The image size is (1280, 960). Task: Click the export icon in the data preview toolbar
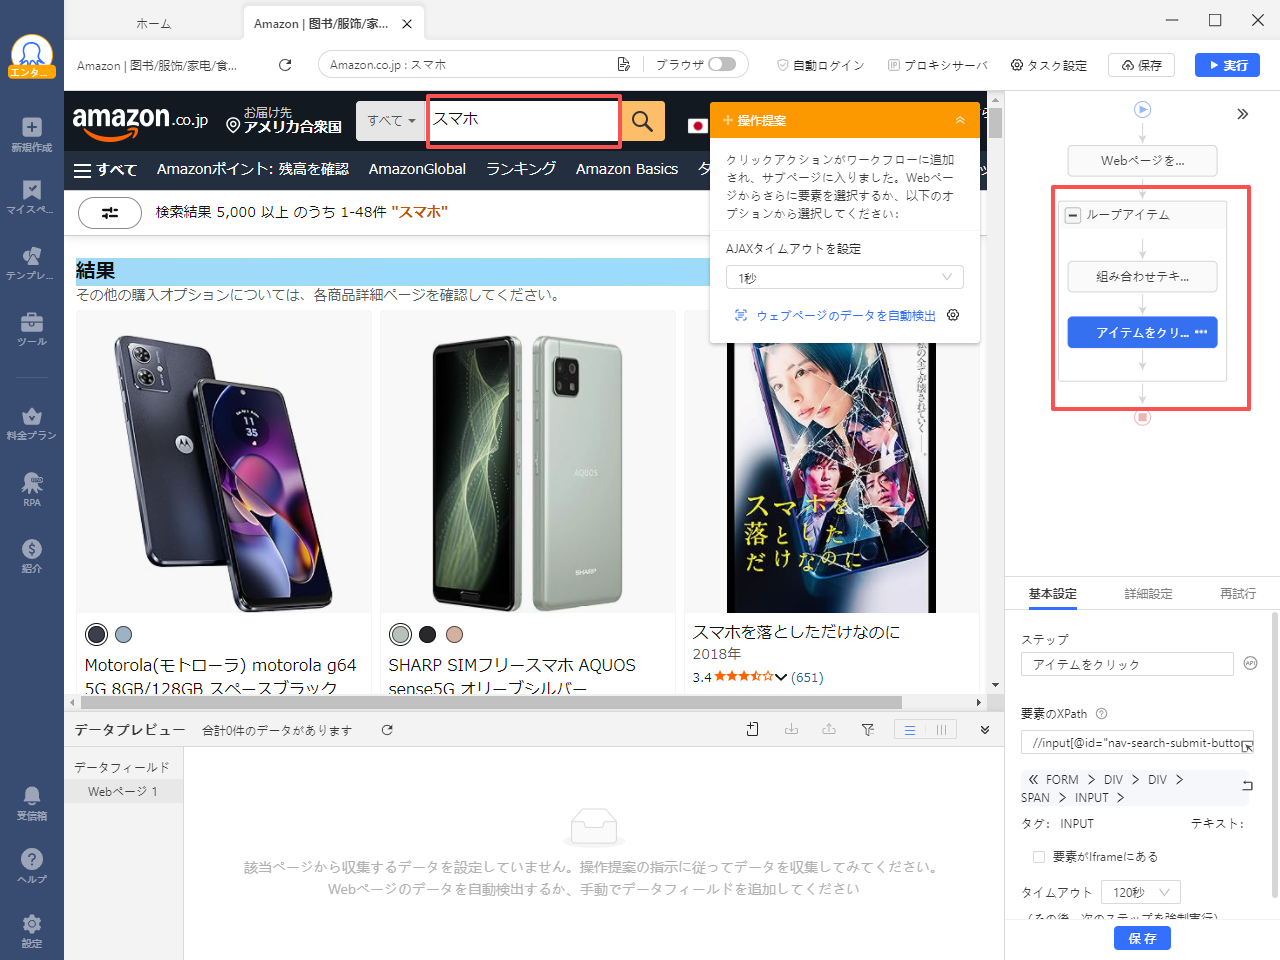pyautogui.click(x=828, y=729)
